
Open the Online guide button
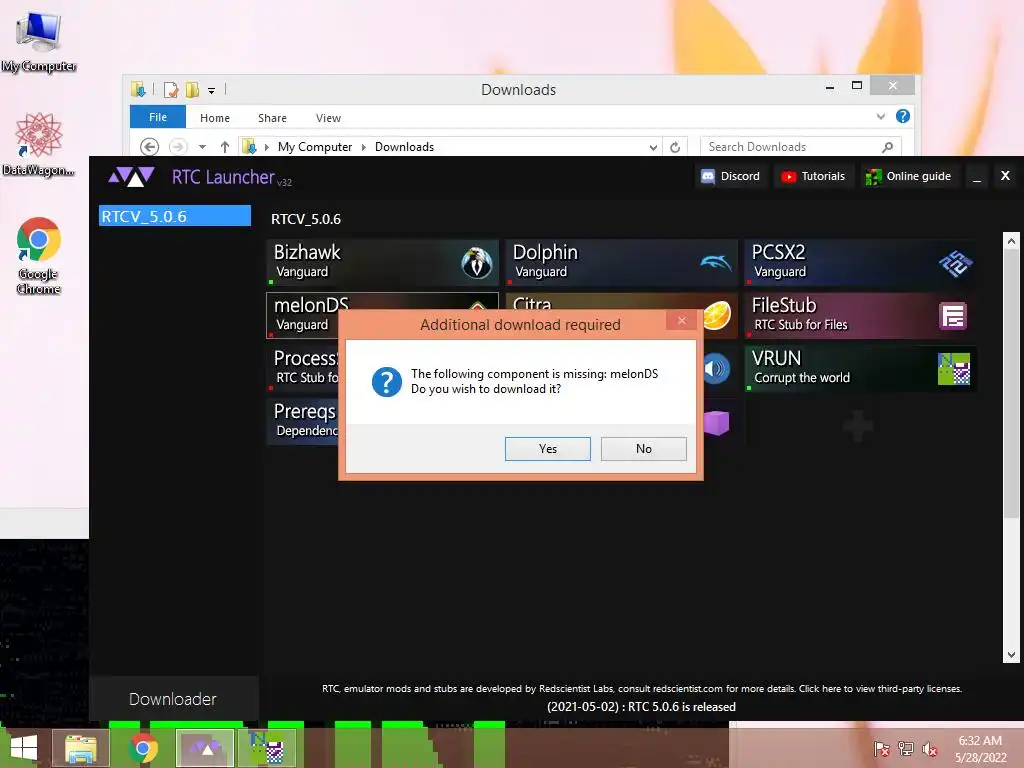(x=908, y=176)
